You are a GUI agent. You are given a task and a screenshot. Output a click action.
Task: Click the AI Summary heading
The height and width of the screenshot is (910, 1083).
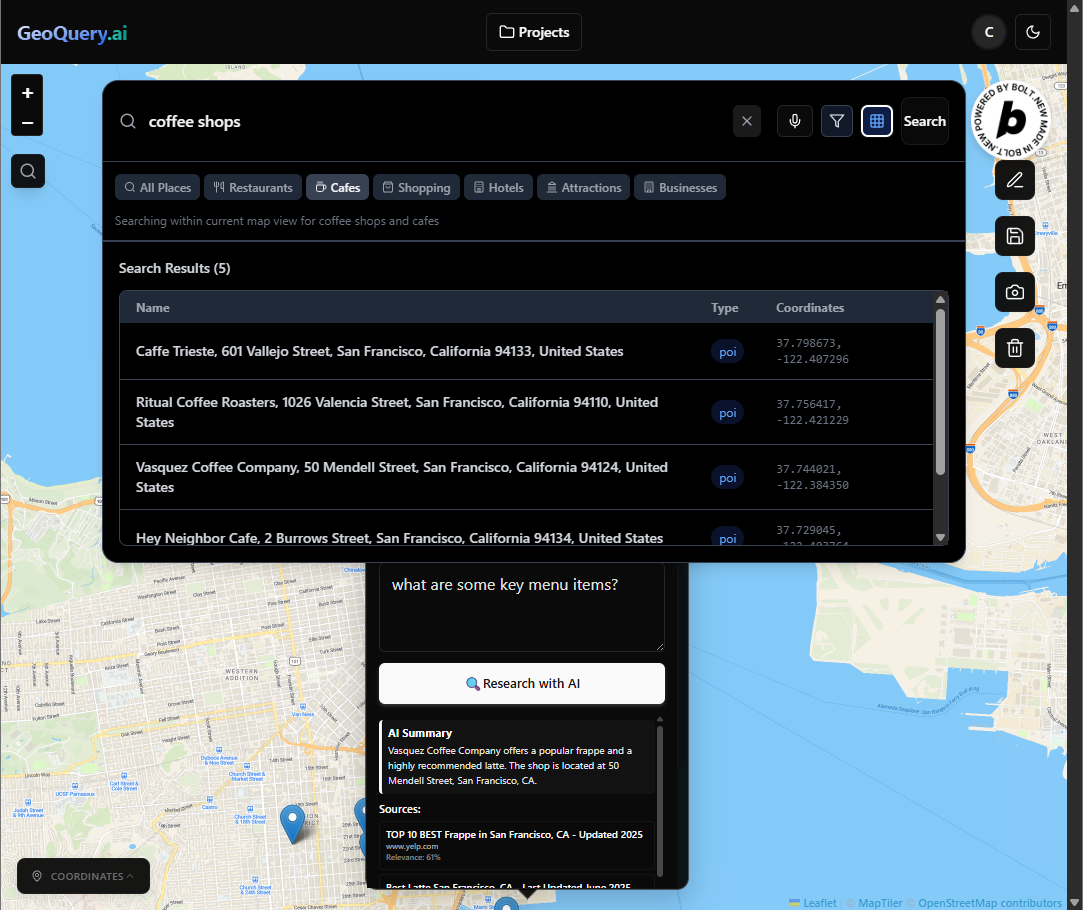pos(420,733)
